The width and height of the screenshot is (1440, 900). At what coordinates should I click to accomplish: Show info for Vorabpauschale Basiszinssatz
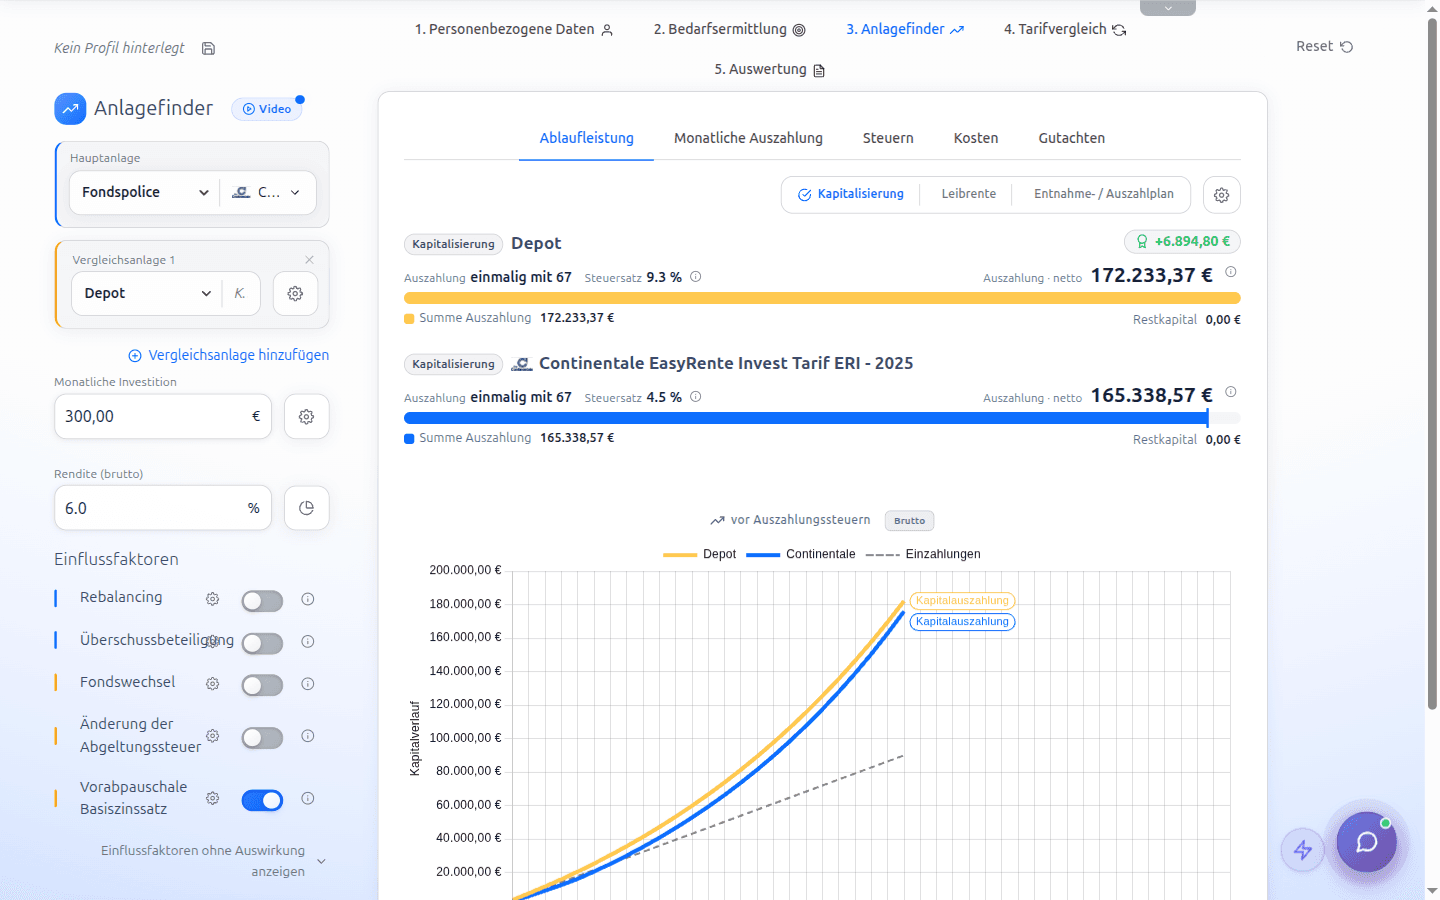(x=308, y=798)
